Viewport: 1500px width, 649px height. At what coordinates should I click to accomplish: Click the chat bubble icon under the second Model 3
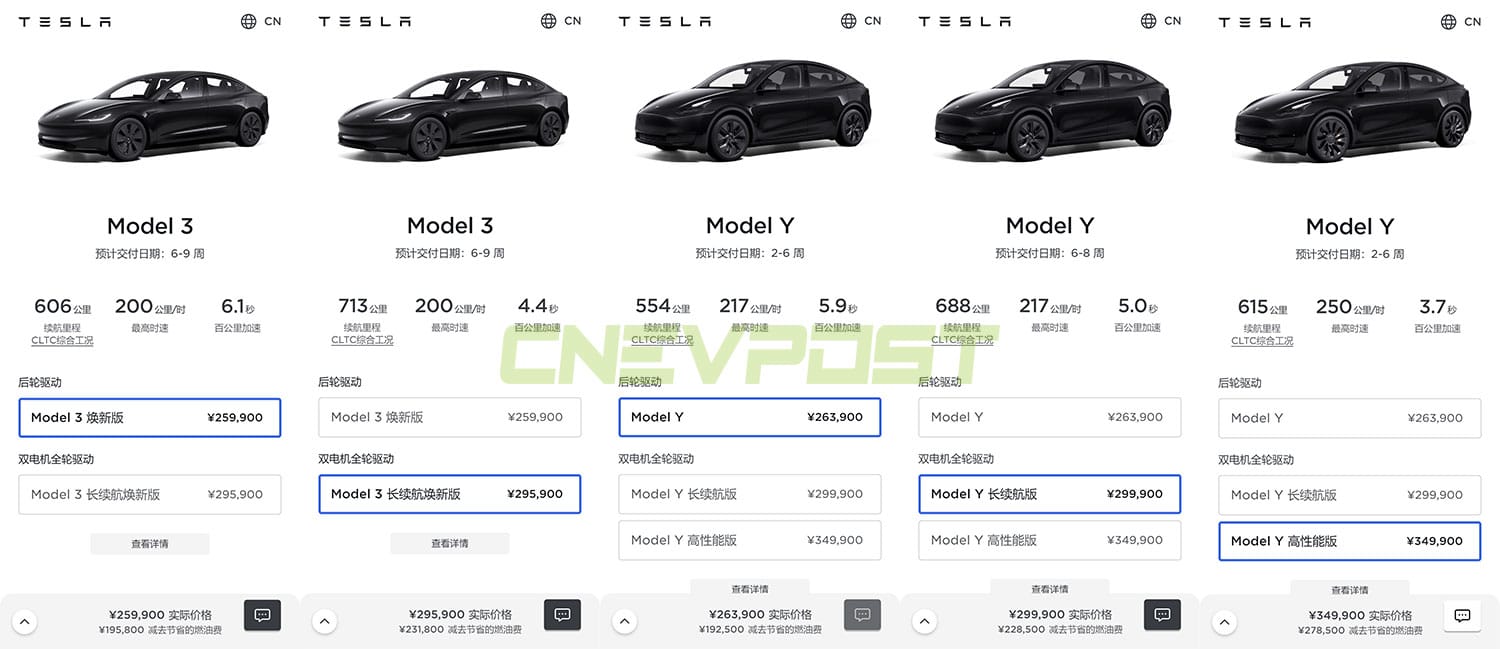(562, 615)
